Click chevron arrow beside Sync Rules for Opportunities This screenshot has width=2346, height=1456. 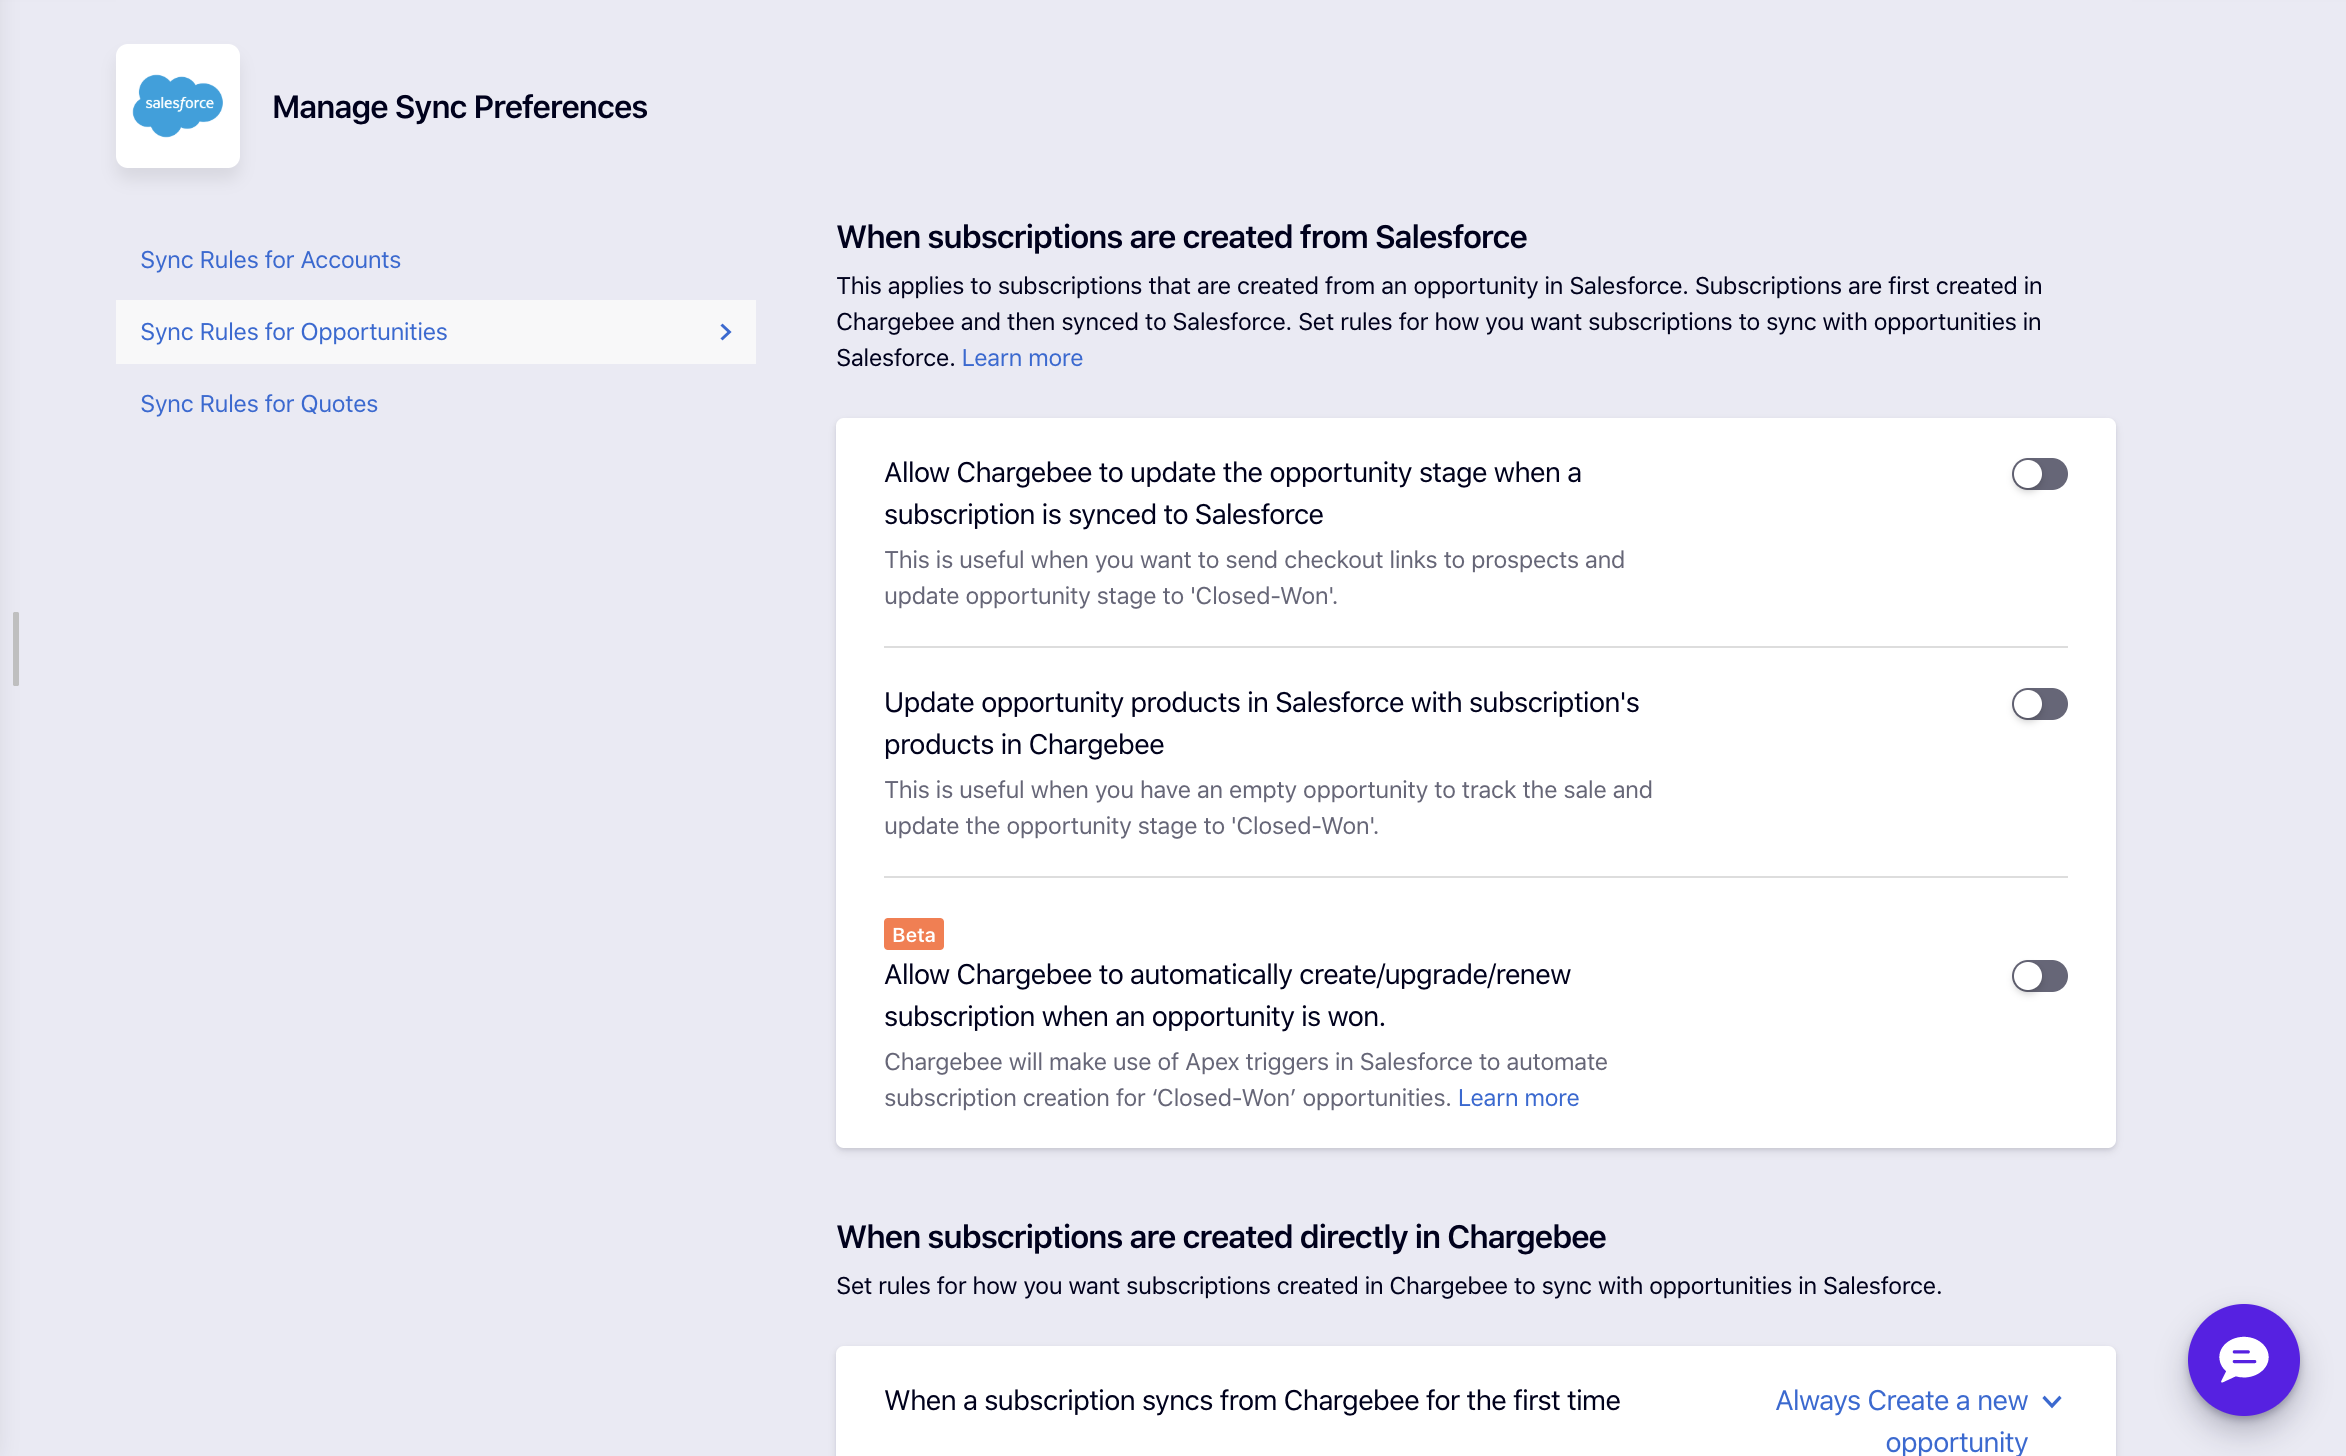726,332
